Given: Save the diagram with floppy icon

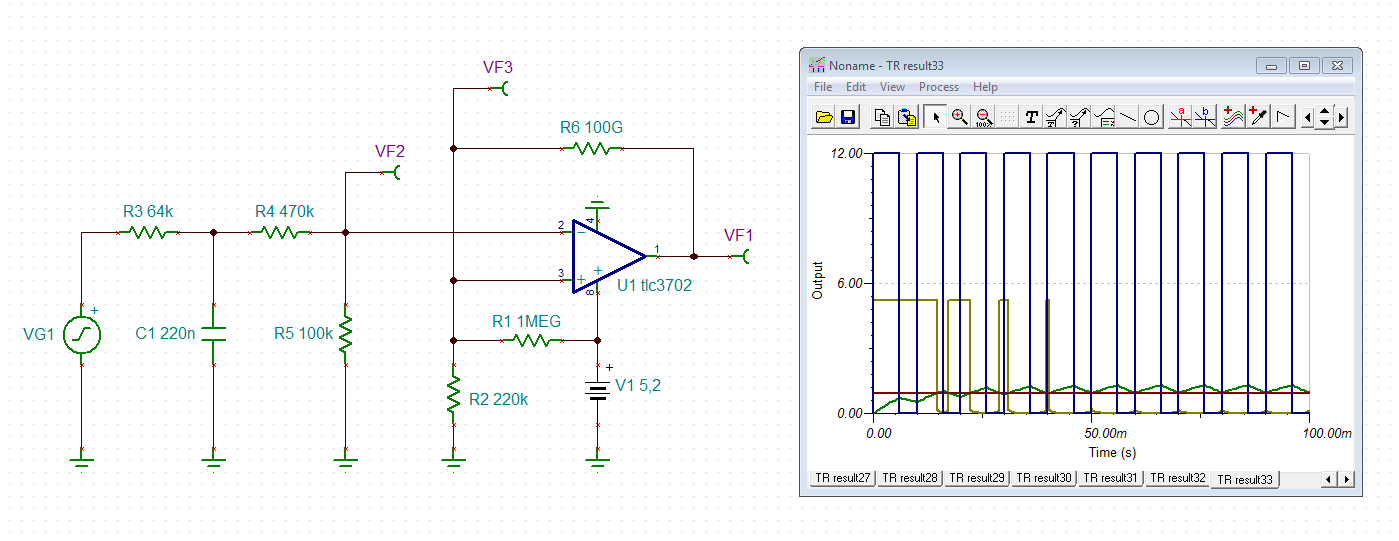Looking at the screenshot, I should (x=847, y=117).
